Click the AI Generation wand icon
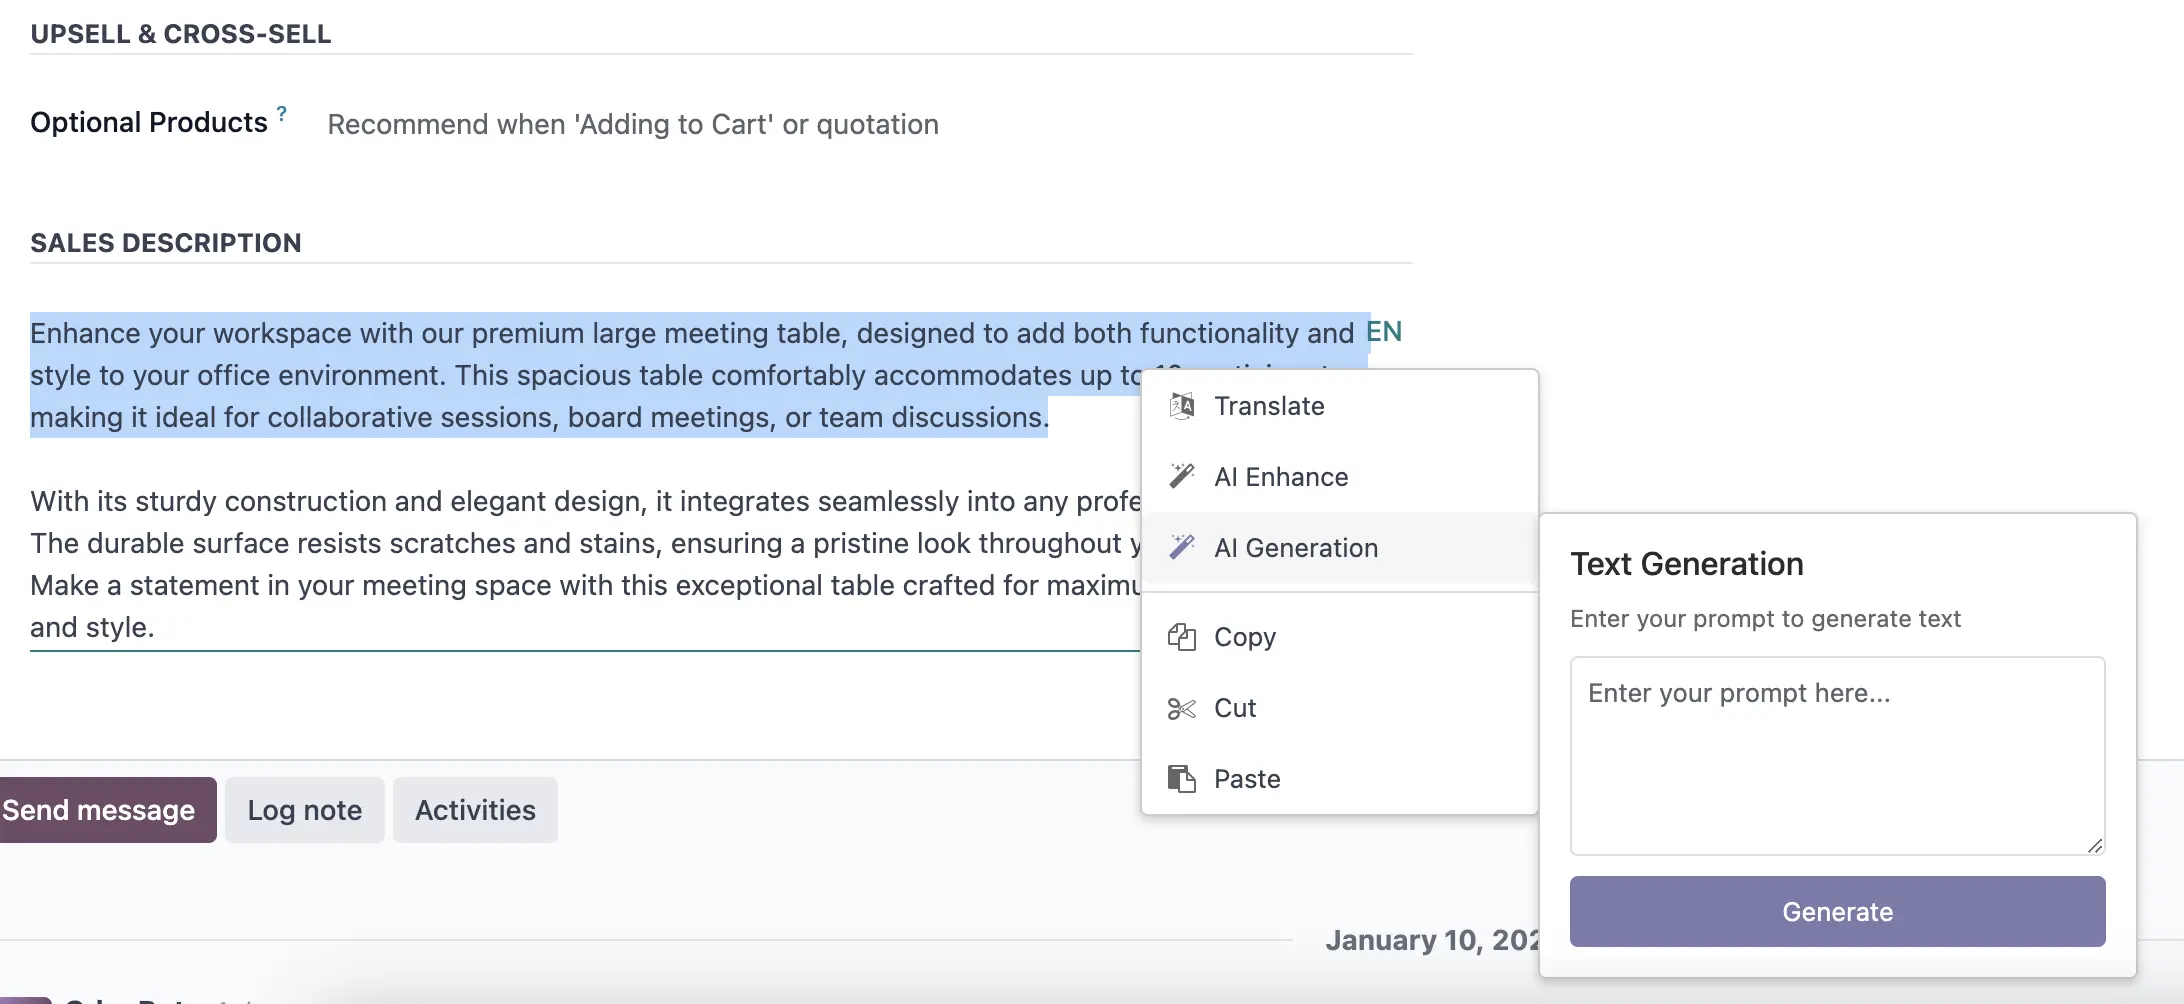 [x=1182, y=547]
